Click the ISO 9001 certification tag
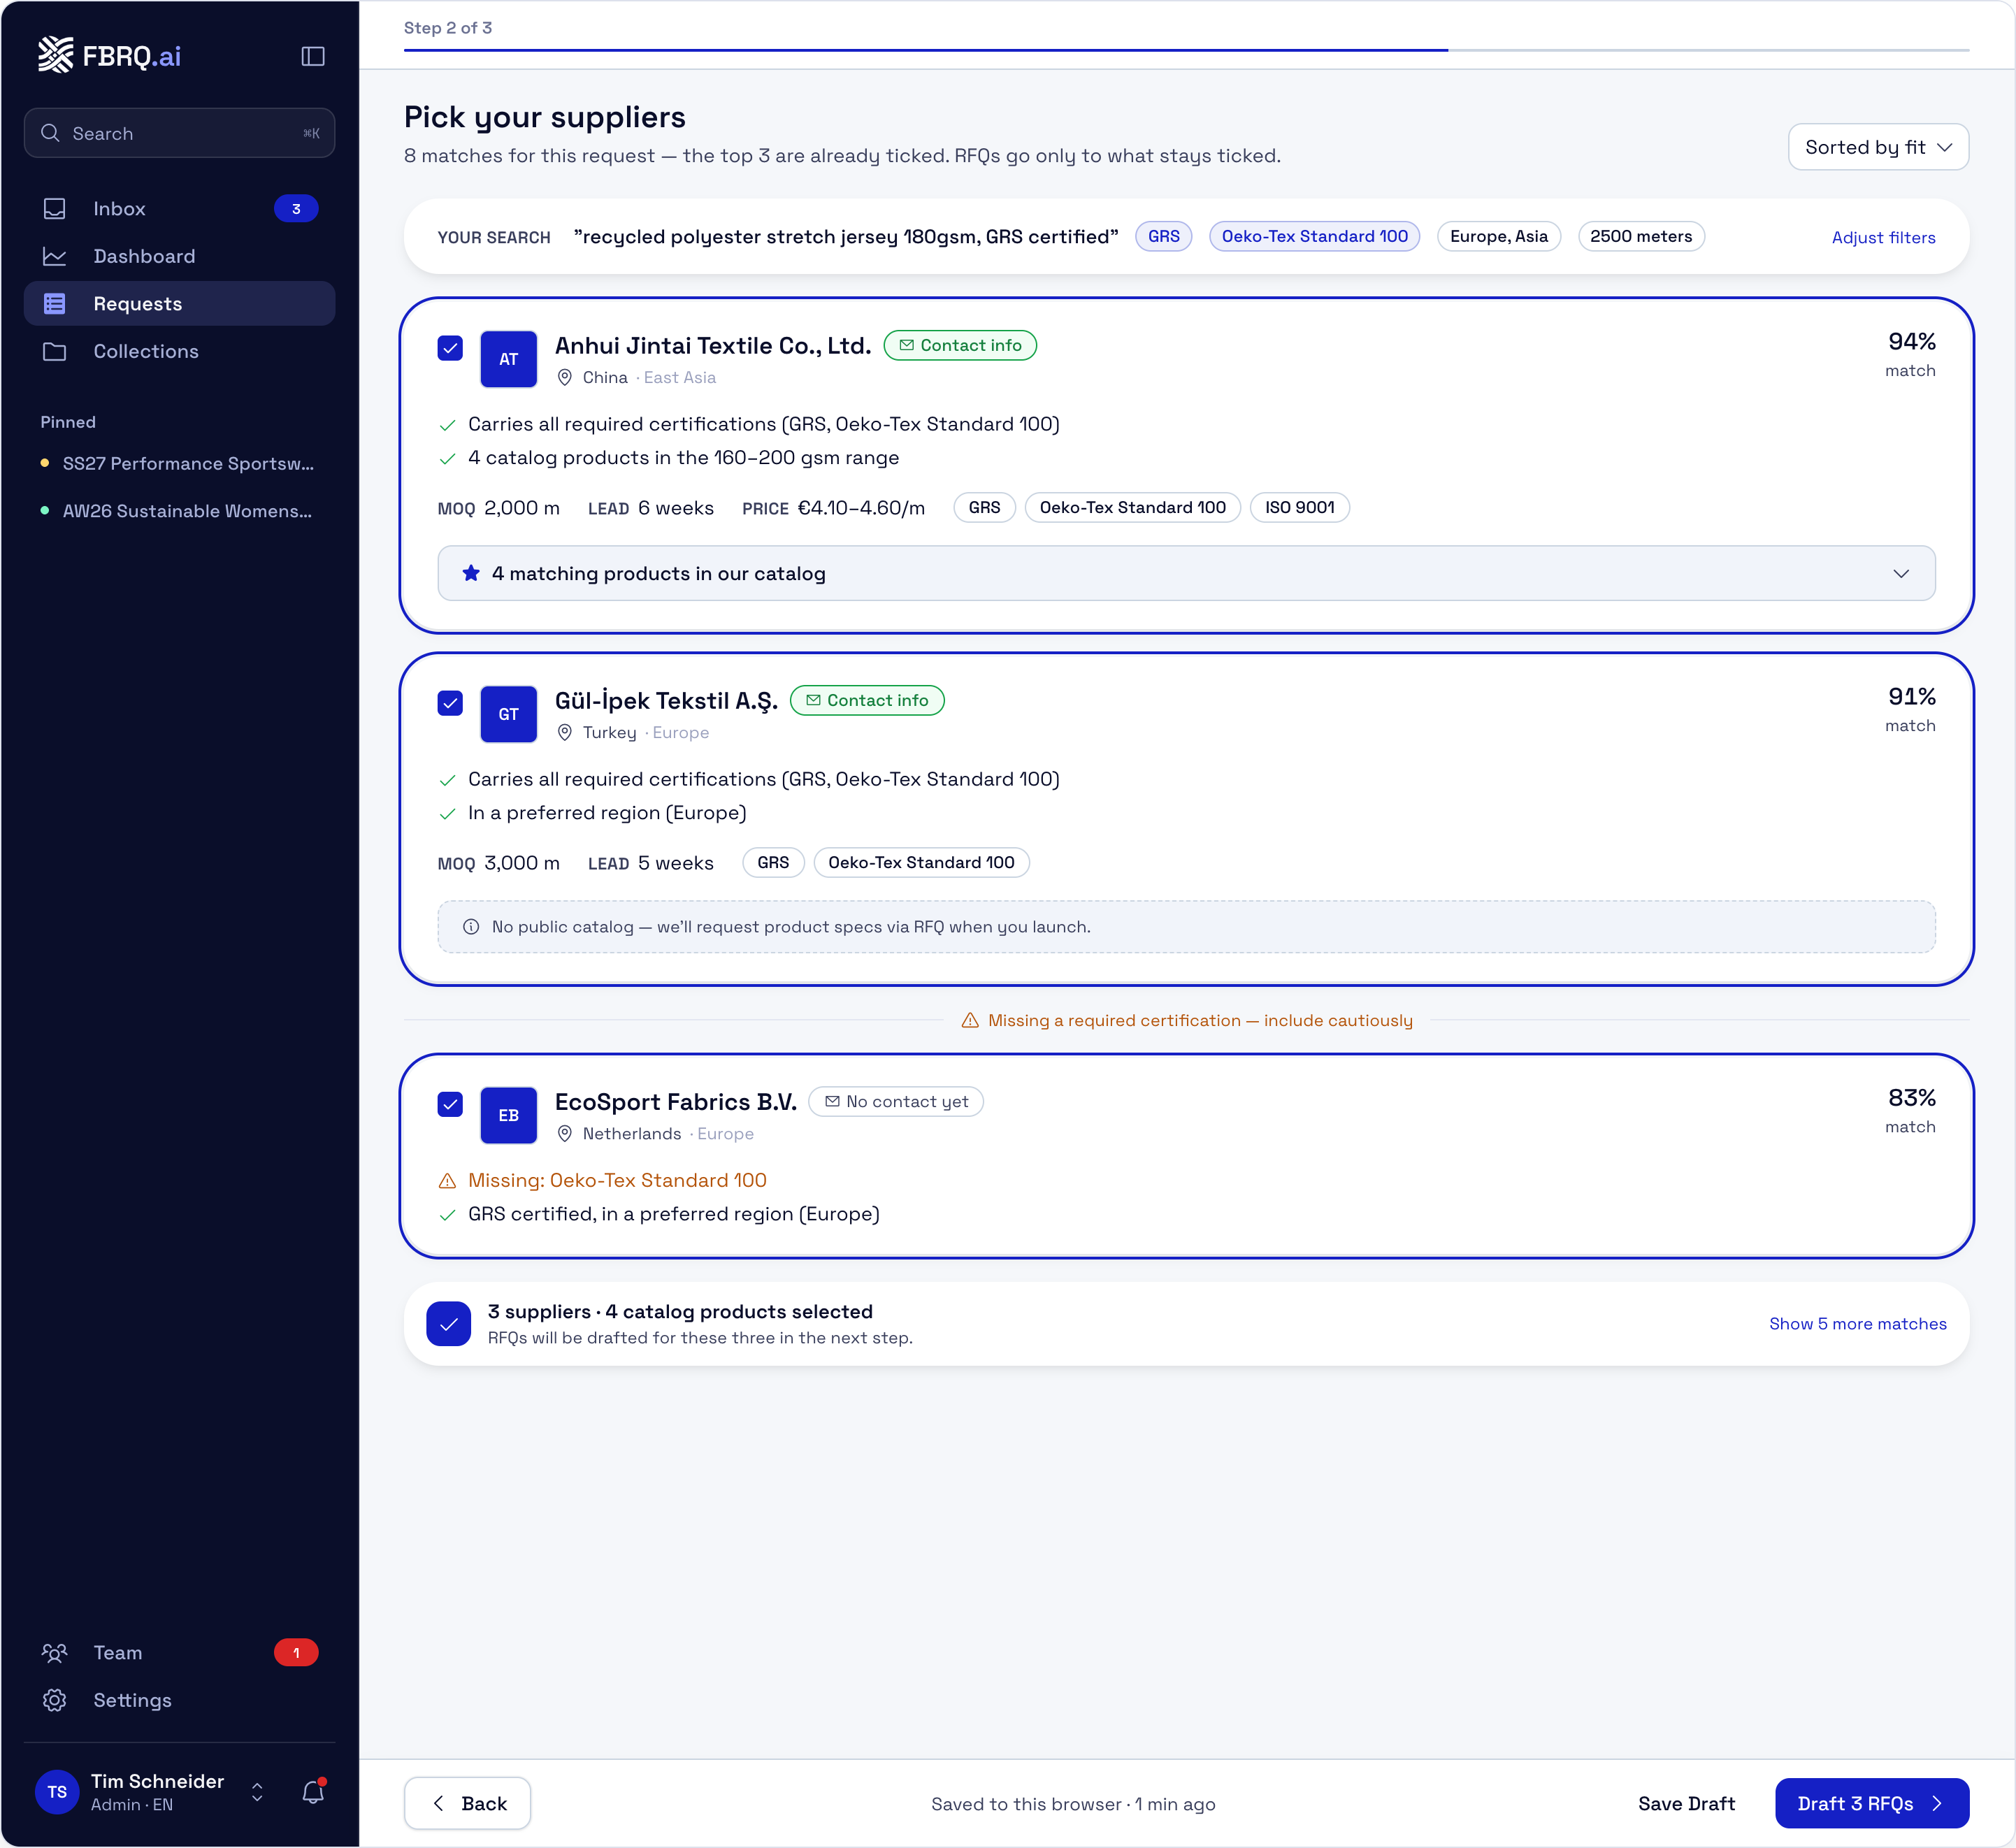 (x=1299, y=507)
